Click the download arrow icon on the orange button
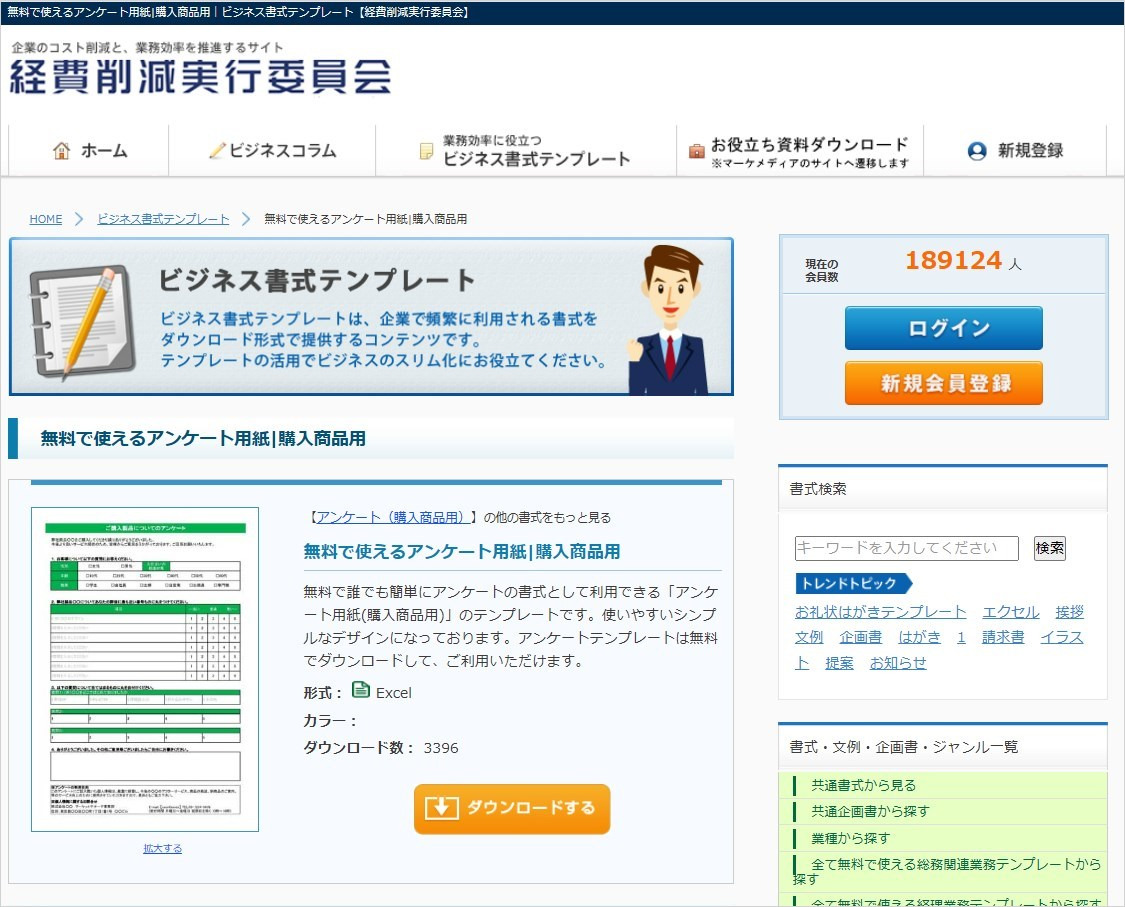 tap(440, 808)
